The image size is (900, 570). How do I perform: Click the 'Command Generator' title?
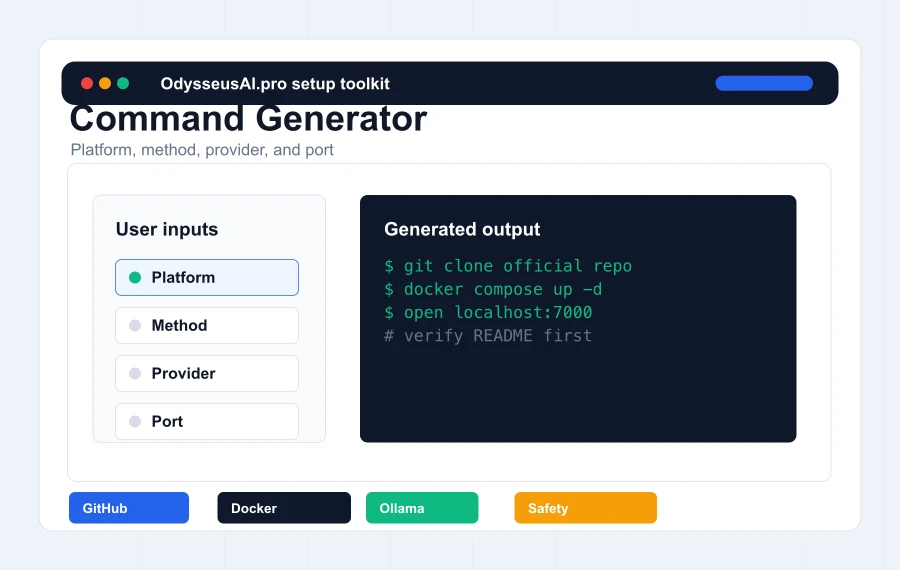[x=248, y=119]
